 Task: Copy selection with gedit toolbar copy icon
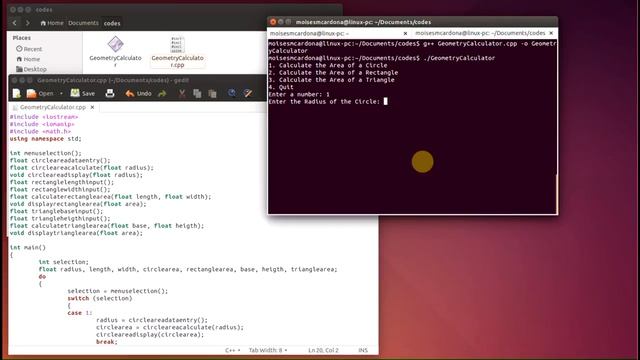[197, 93]
